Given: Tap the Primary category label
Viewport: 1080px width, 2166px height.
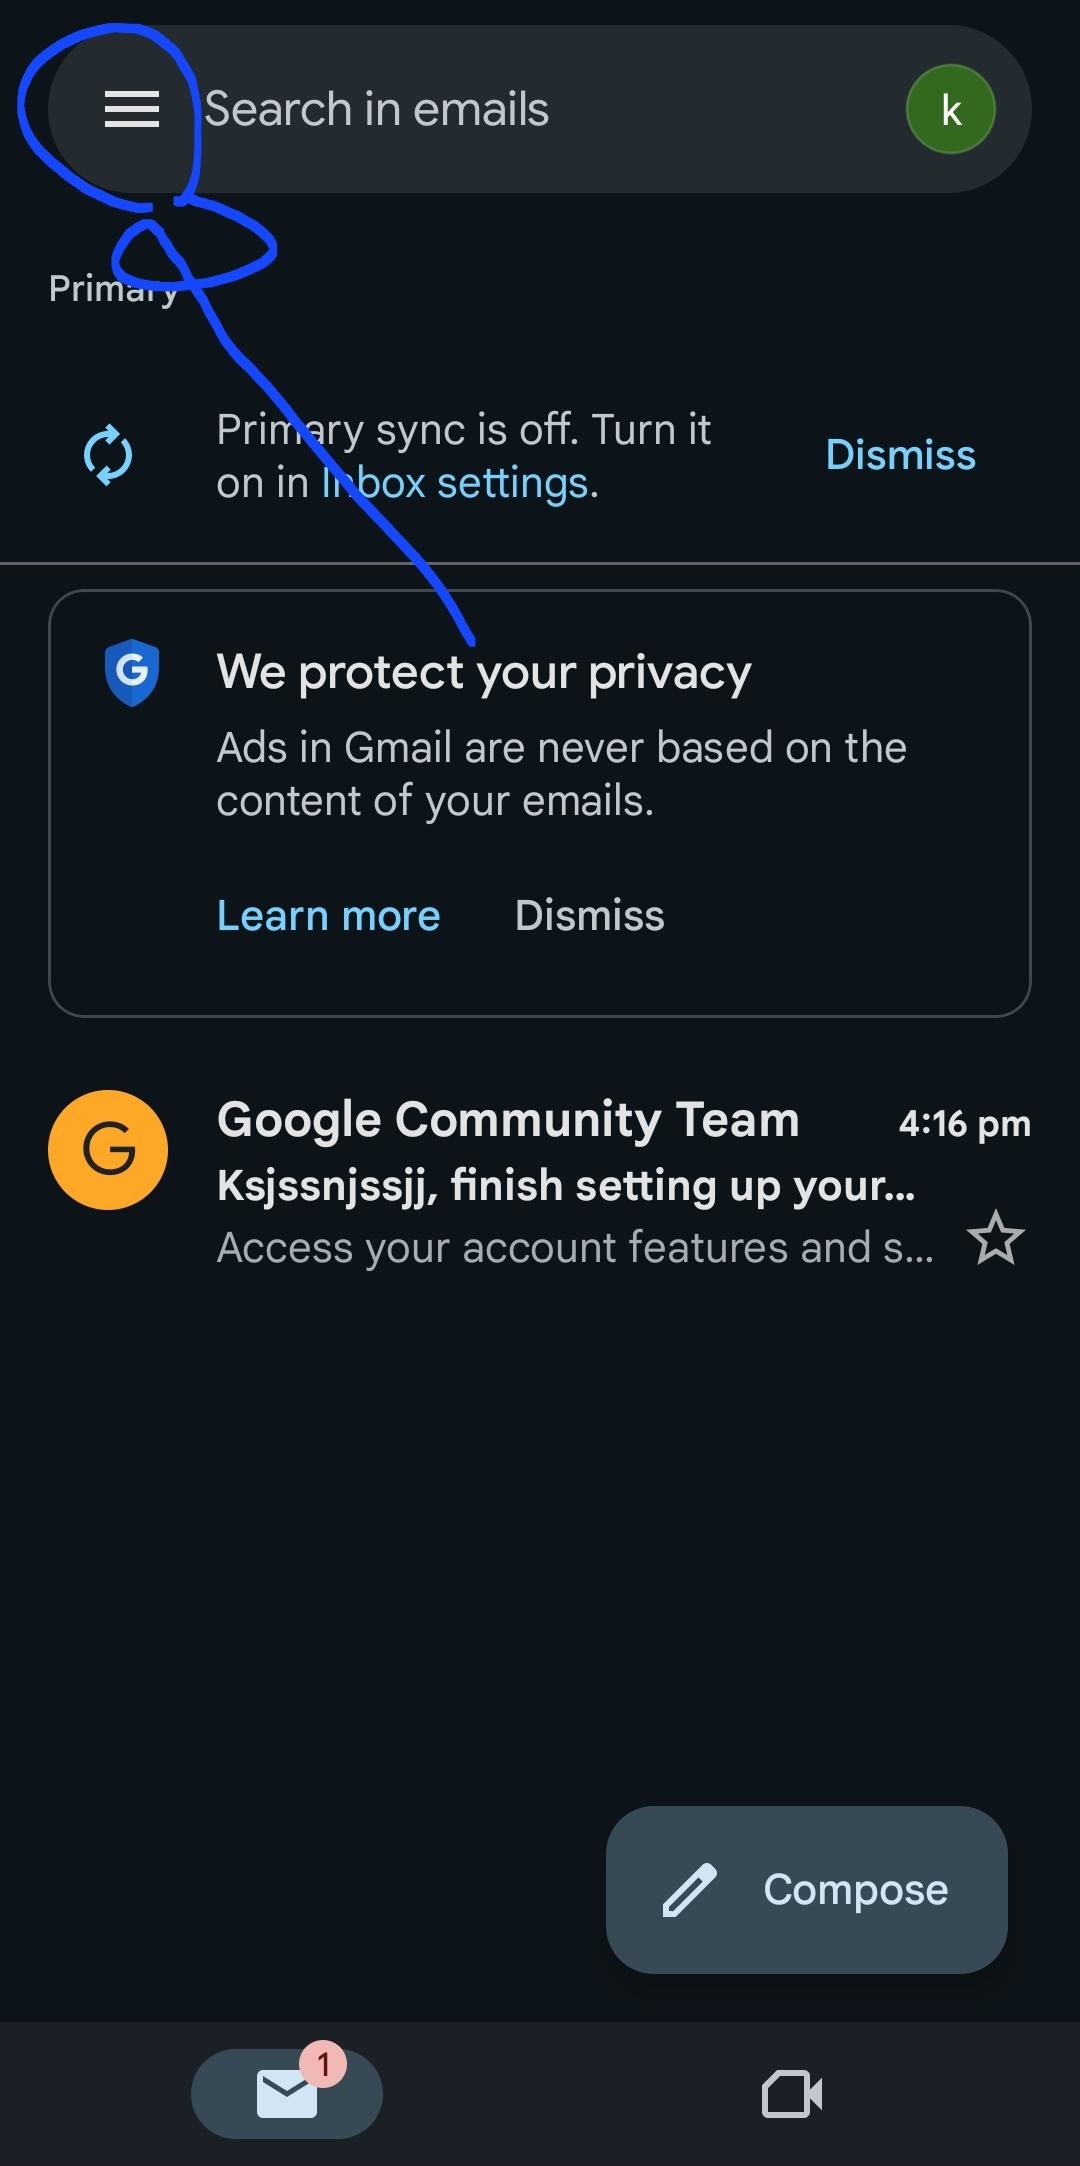Looking at the screenshot, I should [112, 289].
